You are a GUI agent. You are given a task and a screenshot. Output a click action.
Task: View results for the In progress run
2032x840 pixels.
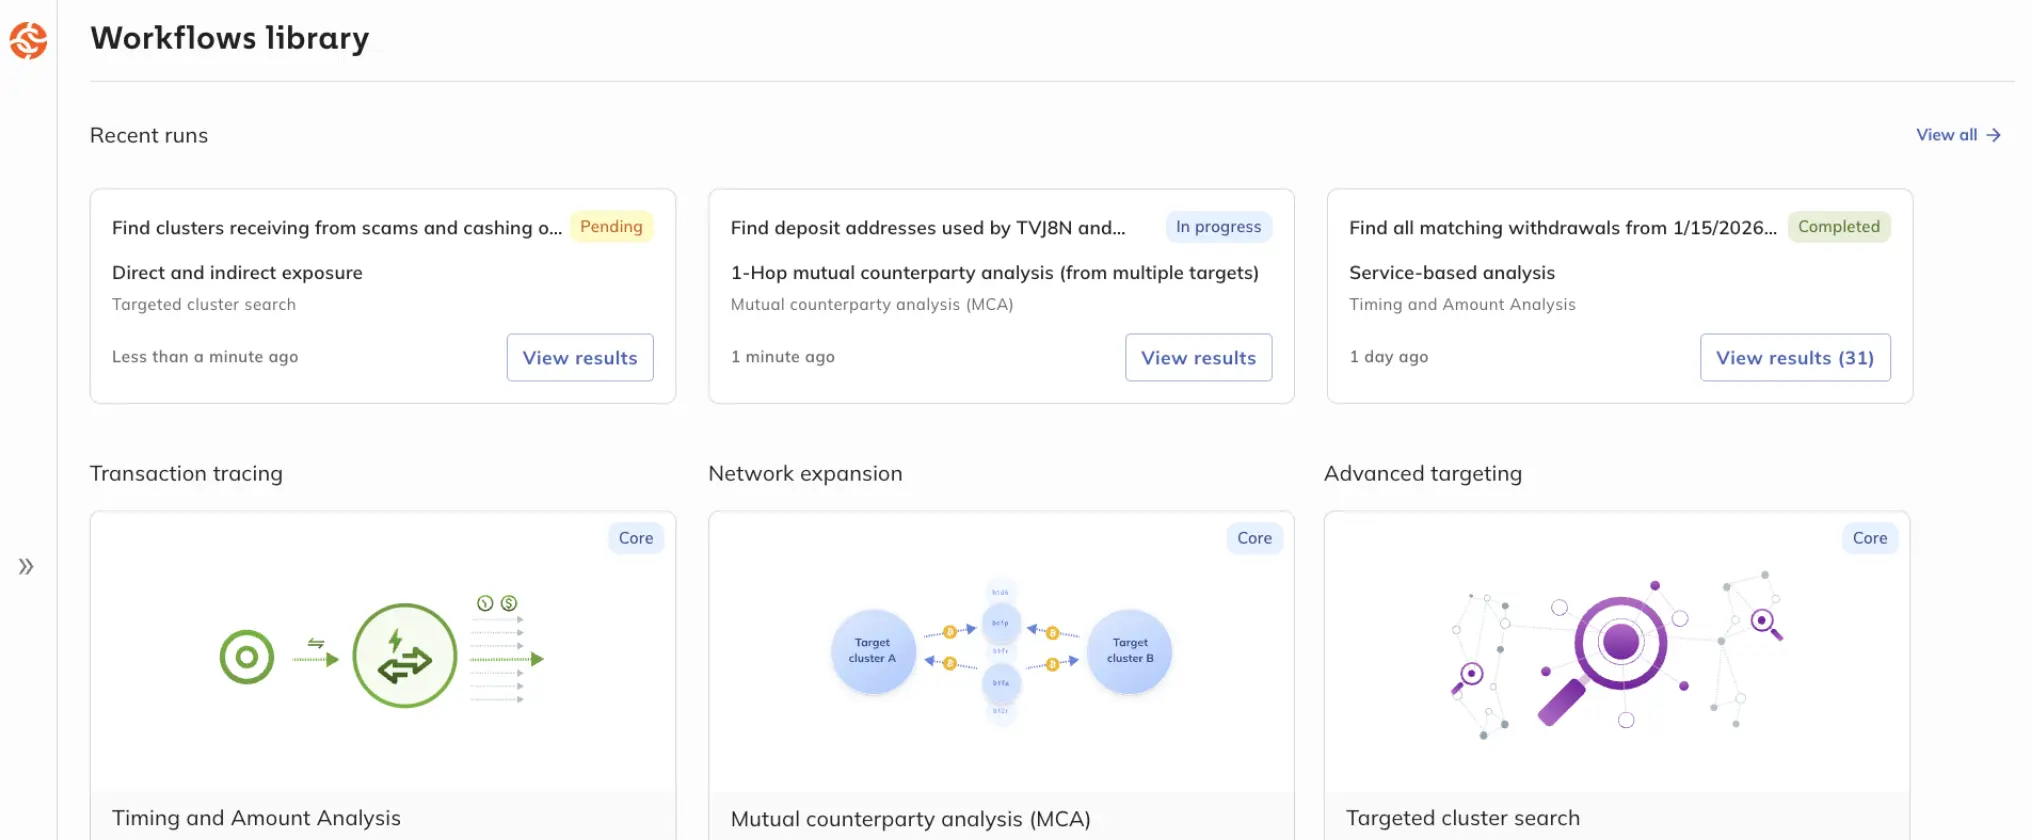click(x=1197, y=358)
